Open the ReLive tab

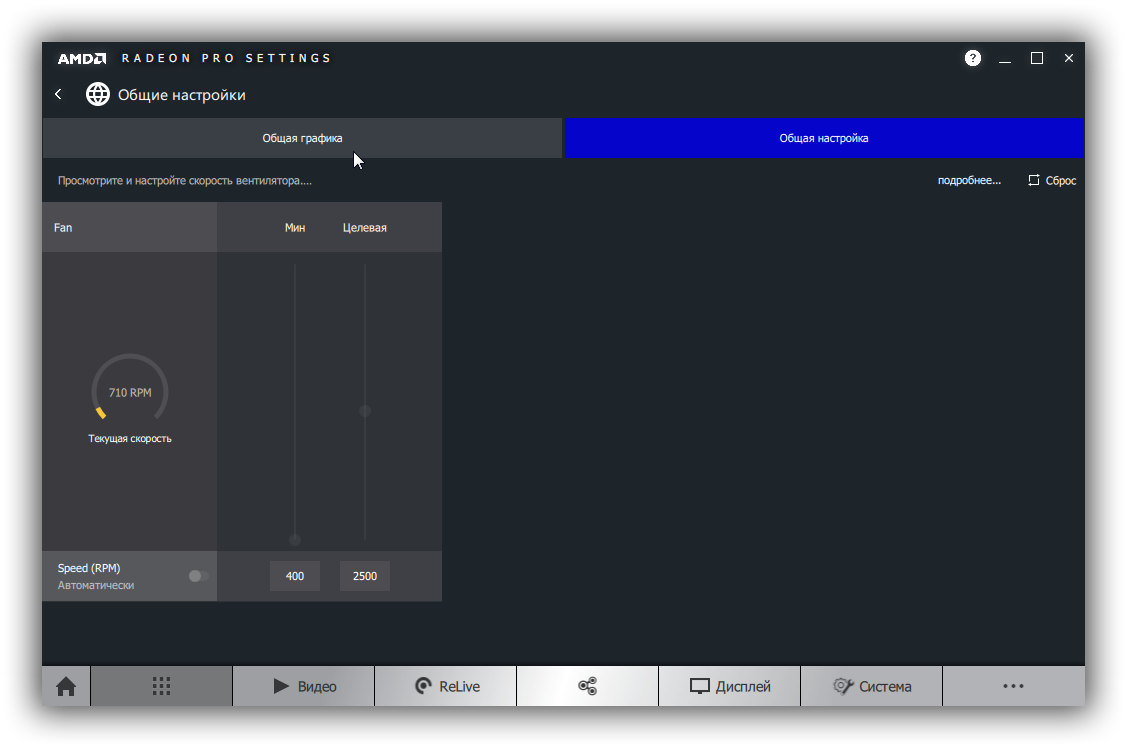click(x=446, y=686)
